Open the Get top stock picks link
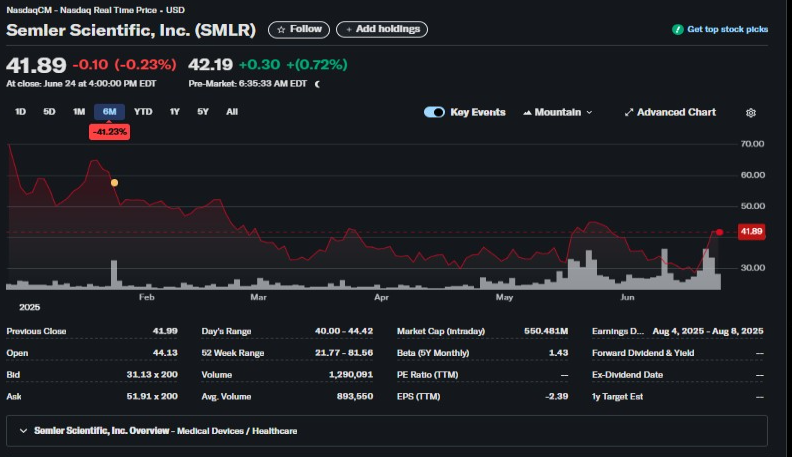Screen dimensions: 792x457 tap(727, 29)
